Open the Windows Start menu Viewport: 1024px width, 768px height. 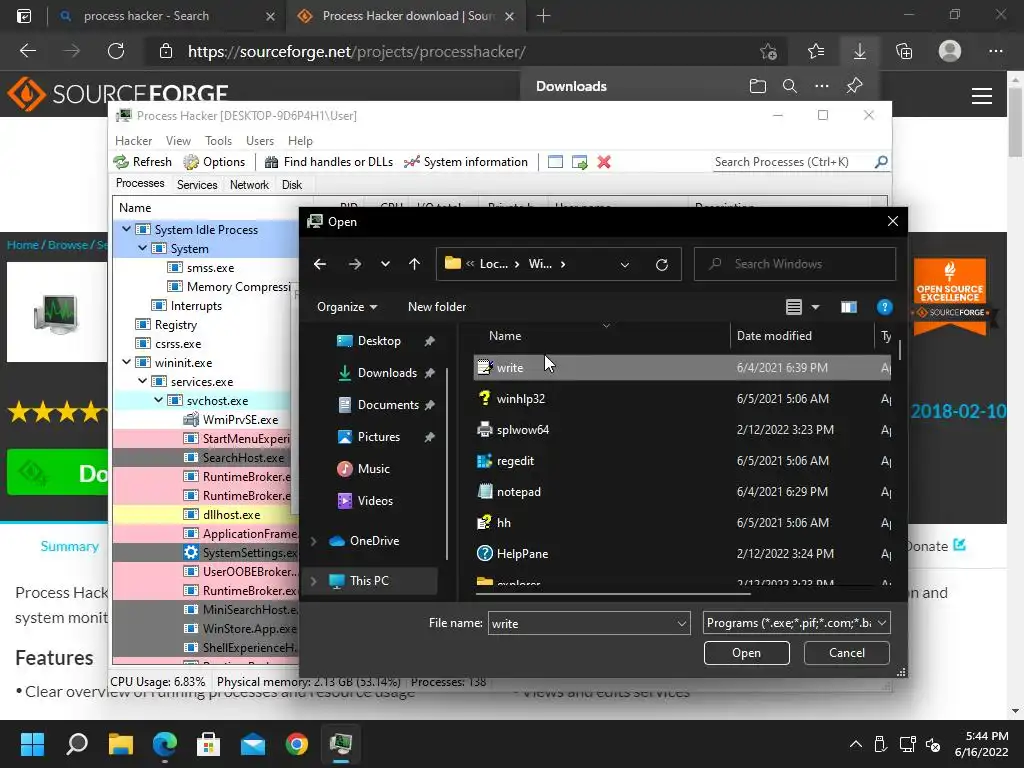tap(32, 744)
